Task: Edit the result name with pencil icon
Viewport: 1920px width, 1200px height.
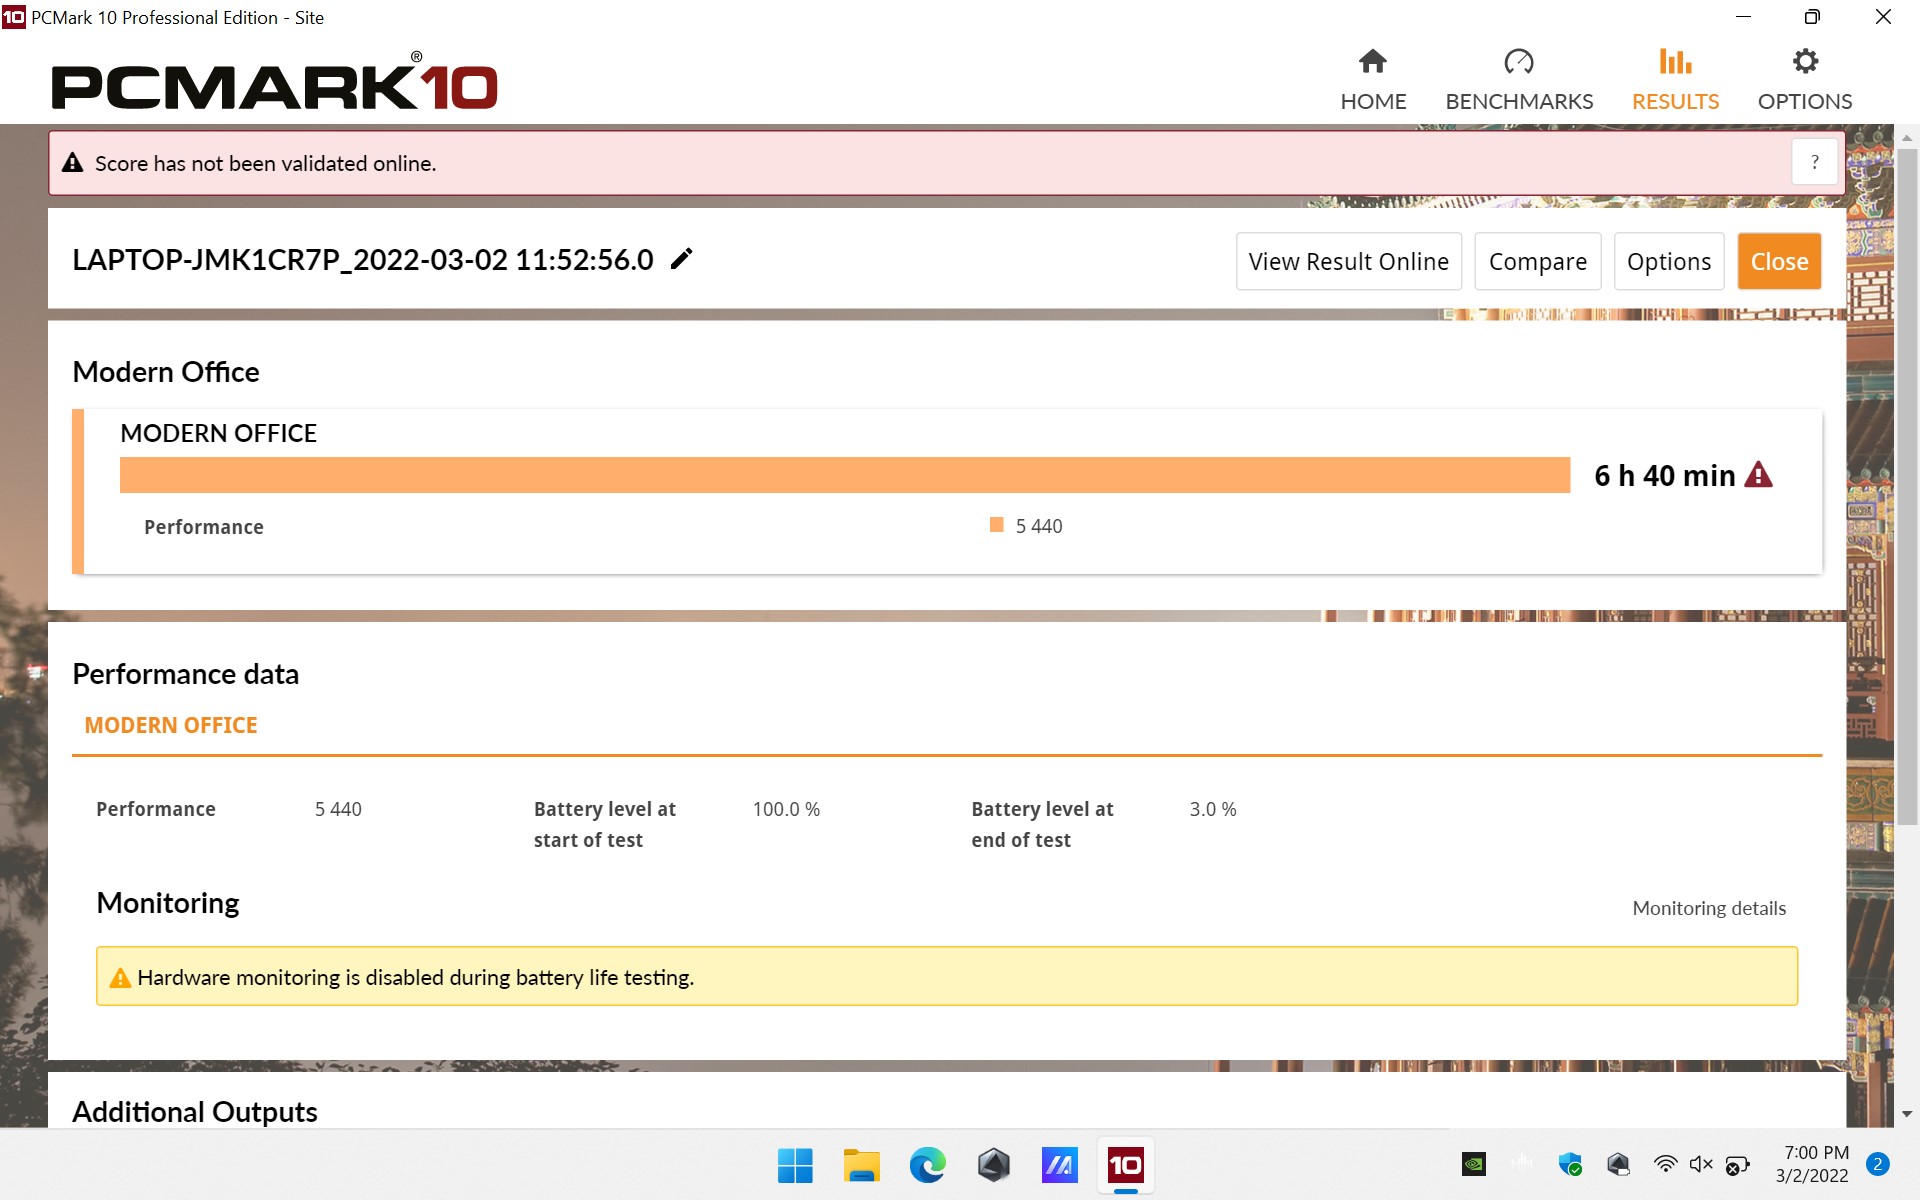Action: coord(681,259)
